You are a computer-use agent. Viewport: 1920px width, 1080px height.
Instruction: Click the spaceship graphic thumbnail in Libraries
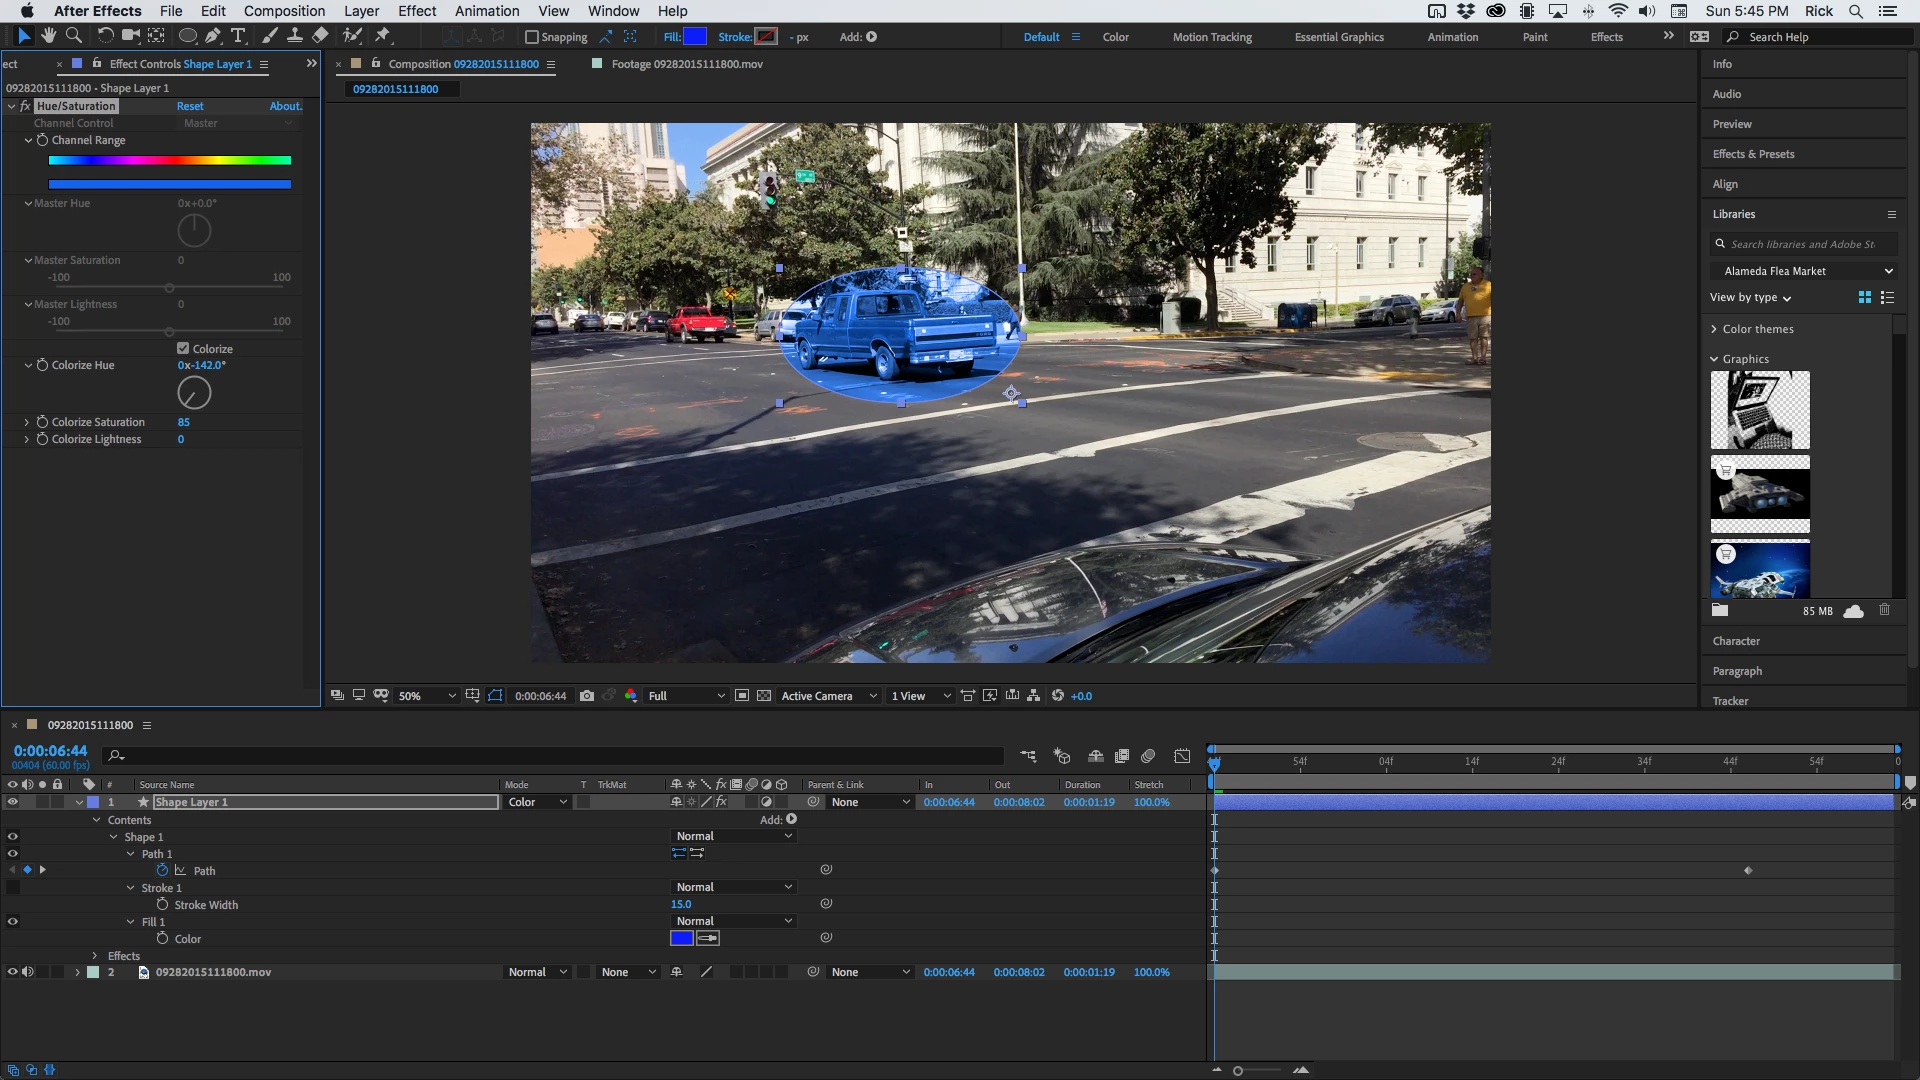tap(1760, 494)
